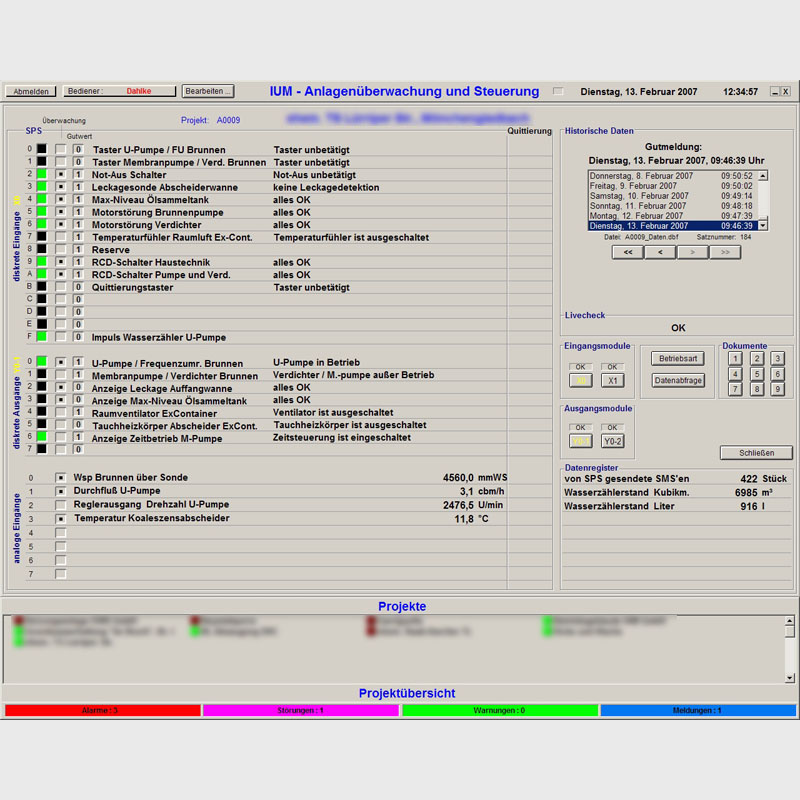The image size is (800, 800).
Task: Click the Bediener name field
Action: click(138, 91)
